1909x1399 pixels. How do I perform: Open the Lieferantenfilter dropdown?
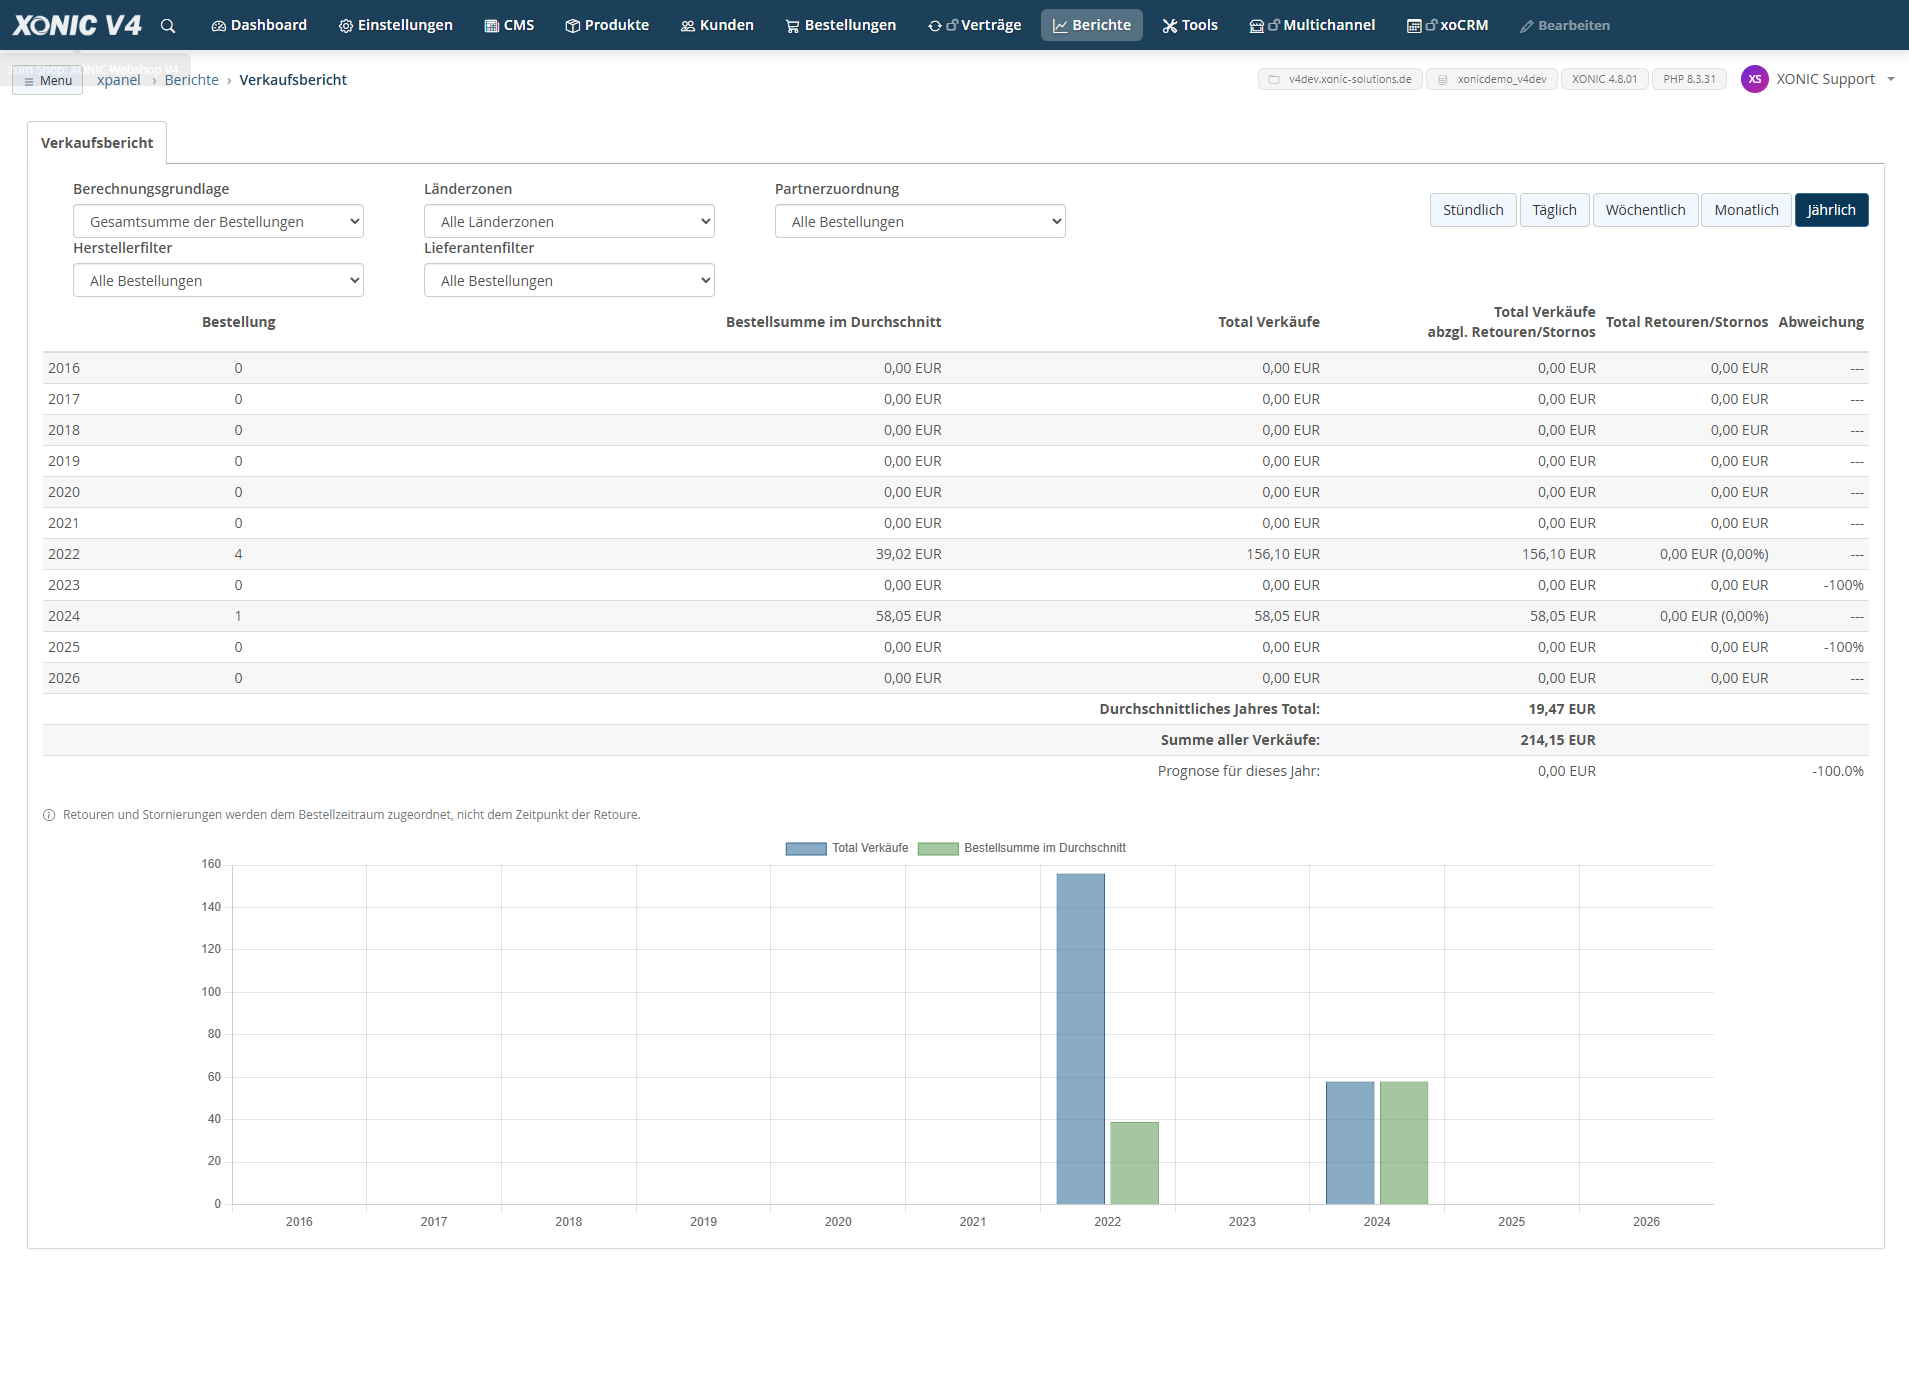coord(569,280)
